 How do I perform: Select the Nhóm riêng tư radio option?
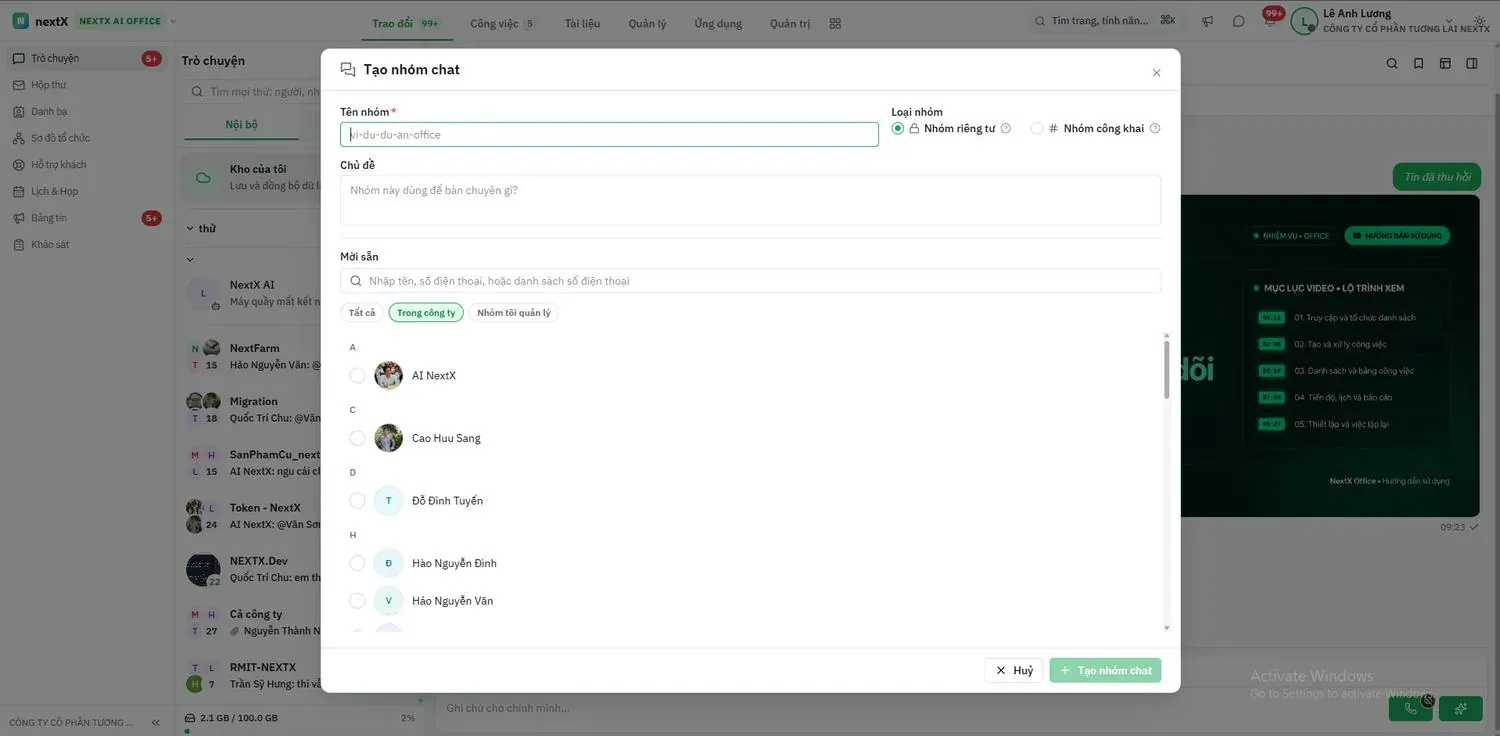click(897, 128)
